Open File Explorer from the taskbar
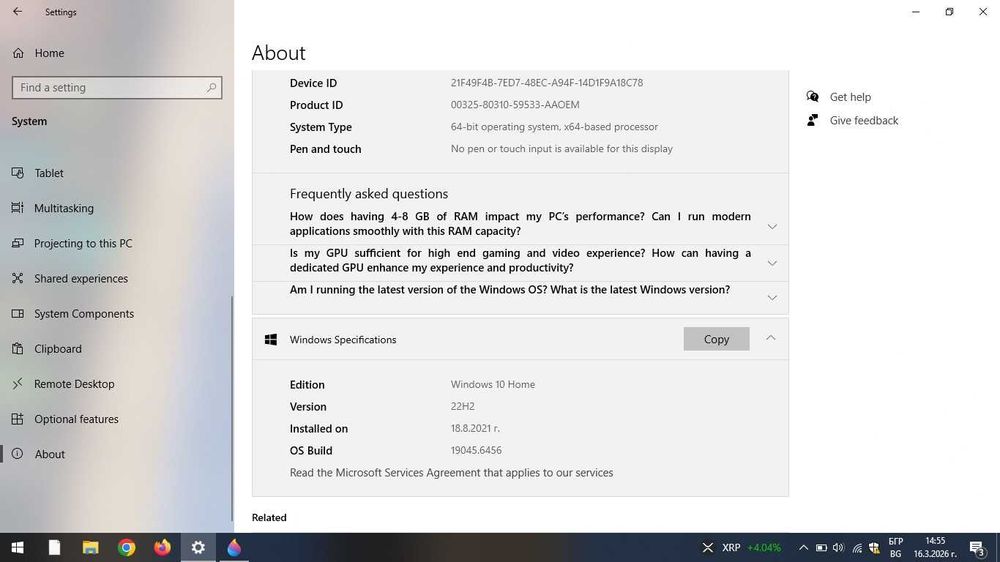This screenshot has width=1000, height=562. pyautogui.click(x=90, y=547)
